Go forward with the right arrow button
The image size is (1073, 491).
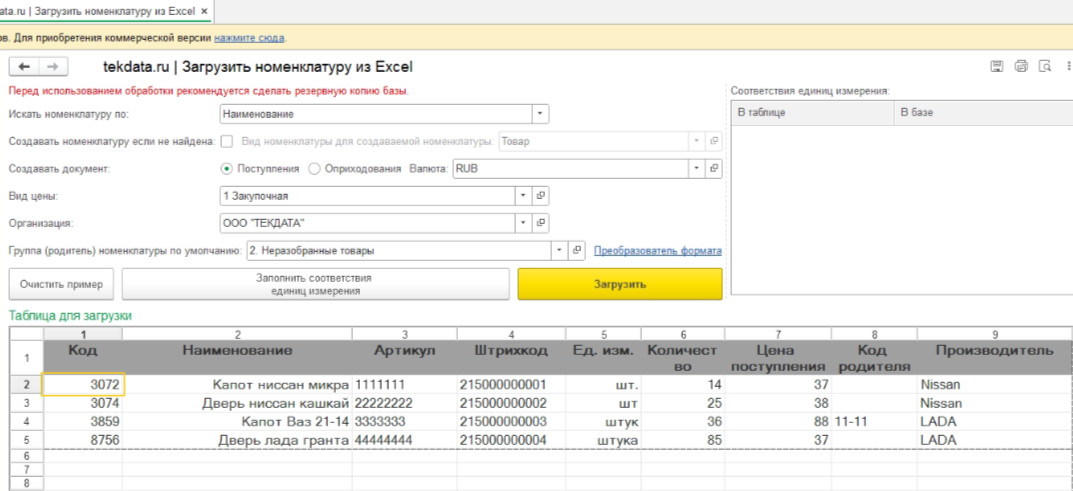pos(53,67)
